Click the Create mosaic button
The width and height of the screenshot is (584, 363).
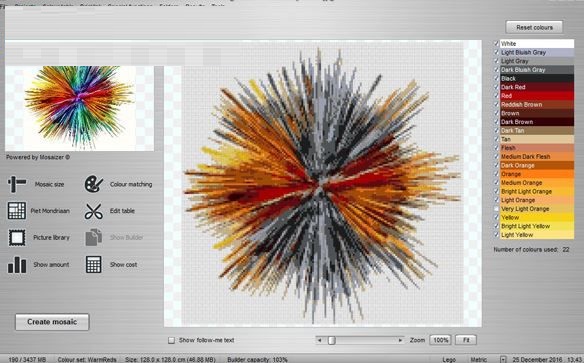(52, 322)
